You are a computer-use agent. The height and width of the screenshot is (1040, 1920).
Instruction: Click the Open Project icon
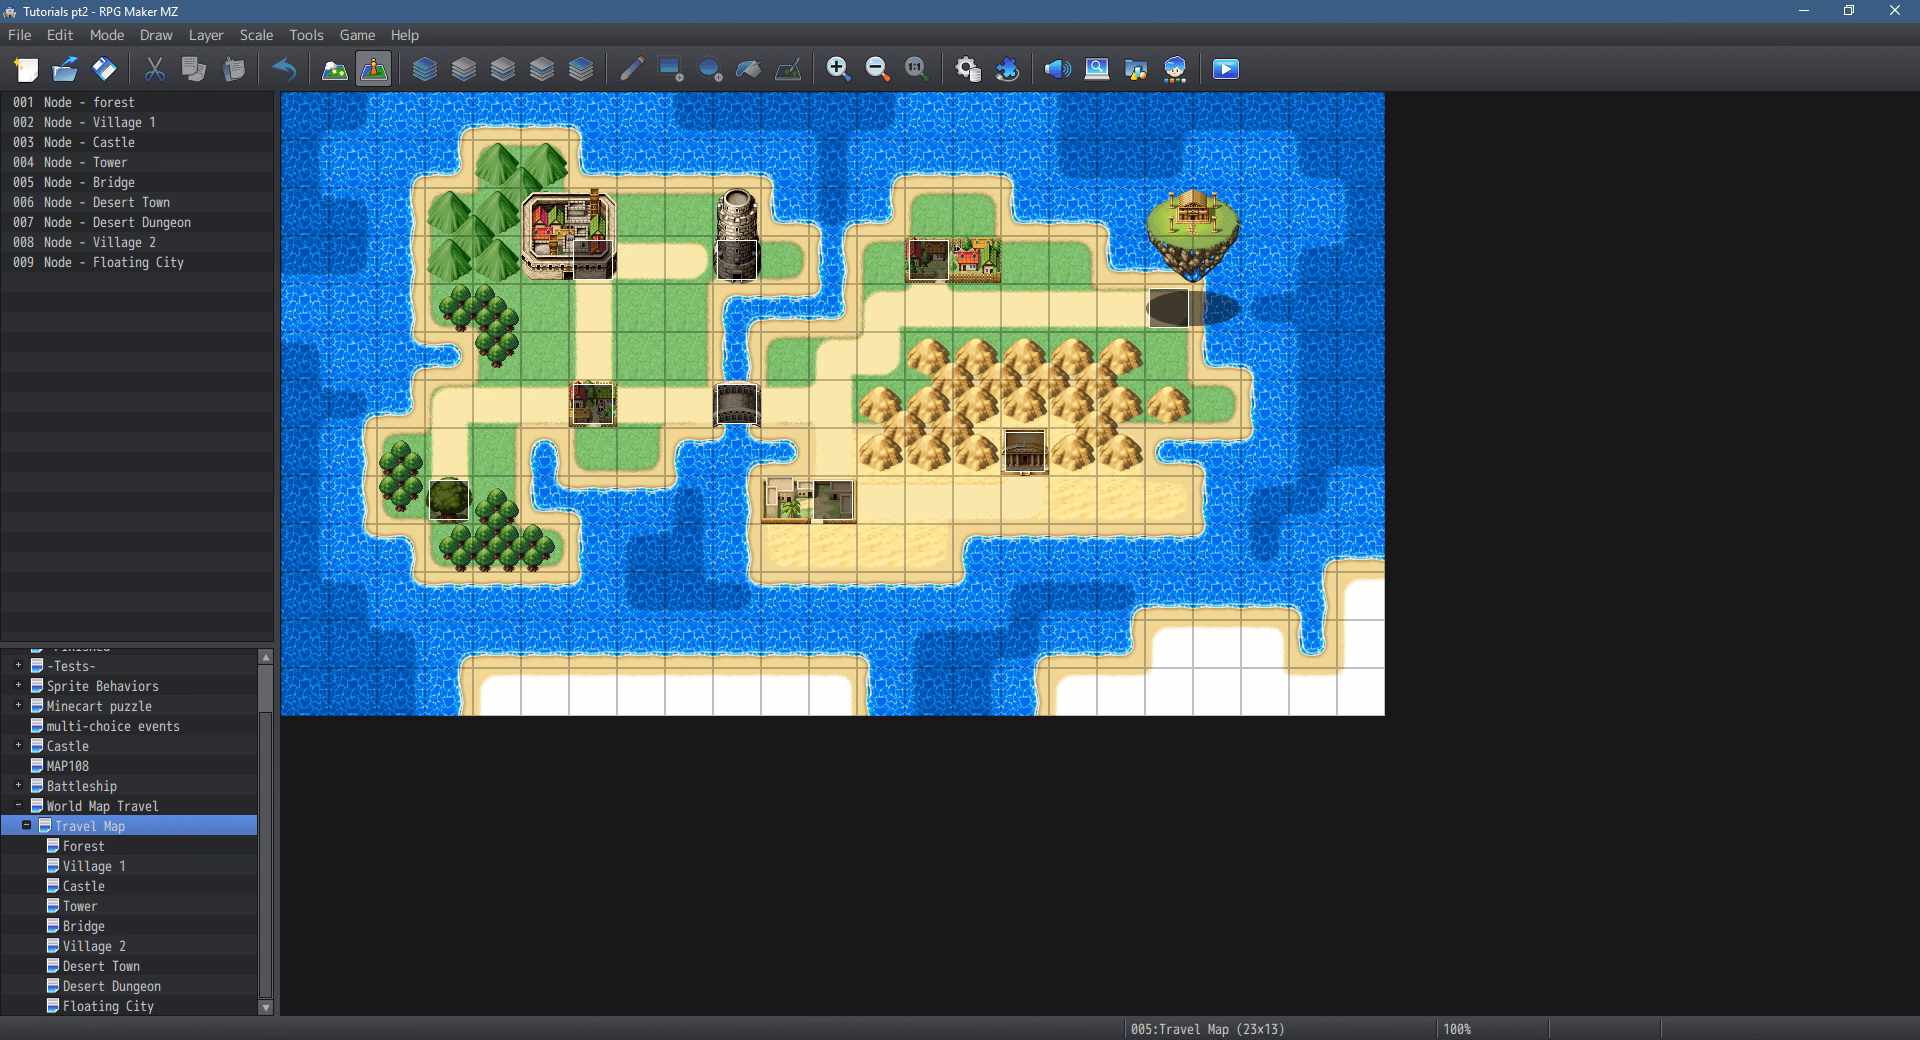pyautogui.click(x=65, y=69)
